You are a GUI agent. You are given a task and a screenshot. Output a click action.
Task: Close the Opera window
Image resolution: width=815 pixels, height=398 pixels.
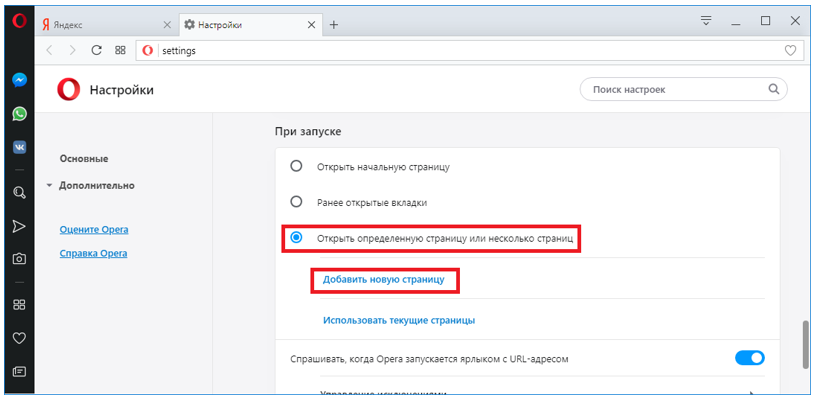click(795, 21)
